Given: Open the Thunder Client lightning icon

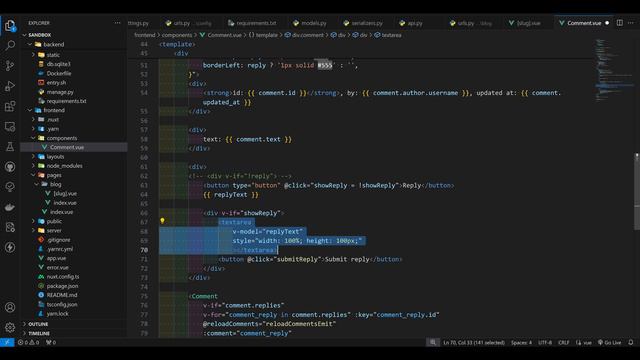Looking at the screenshot, I should [x=10, y=247].
